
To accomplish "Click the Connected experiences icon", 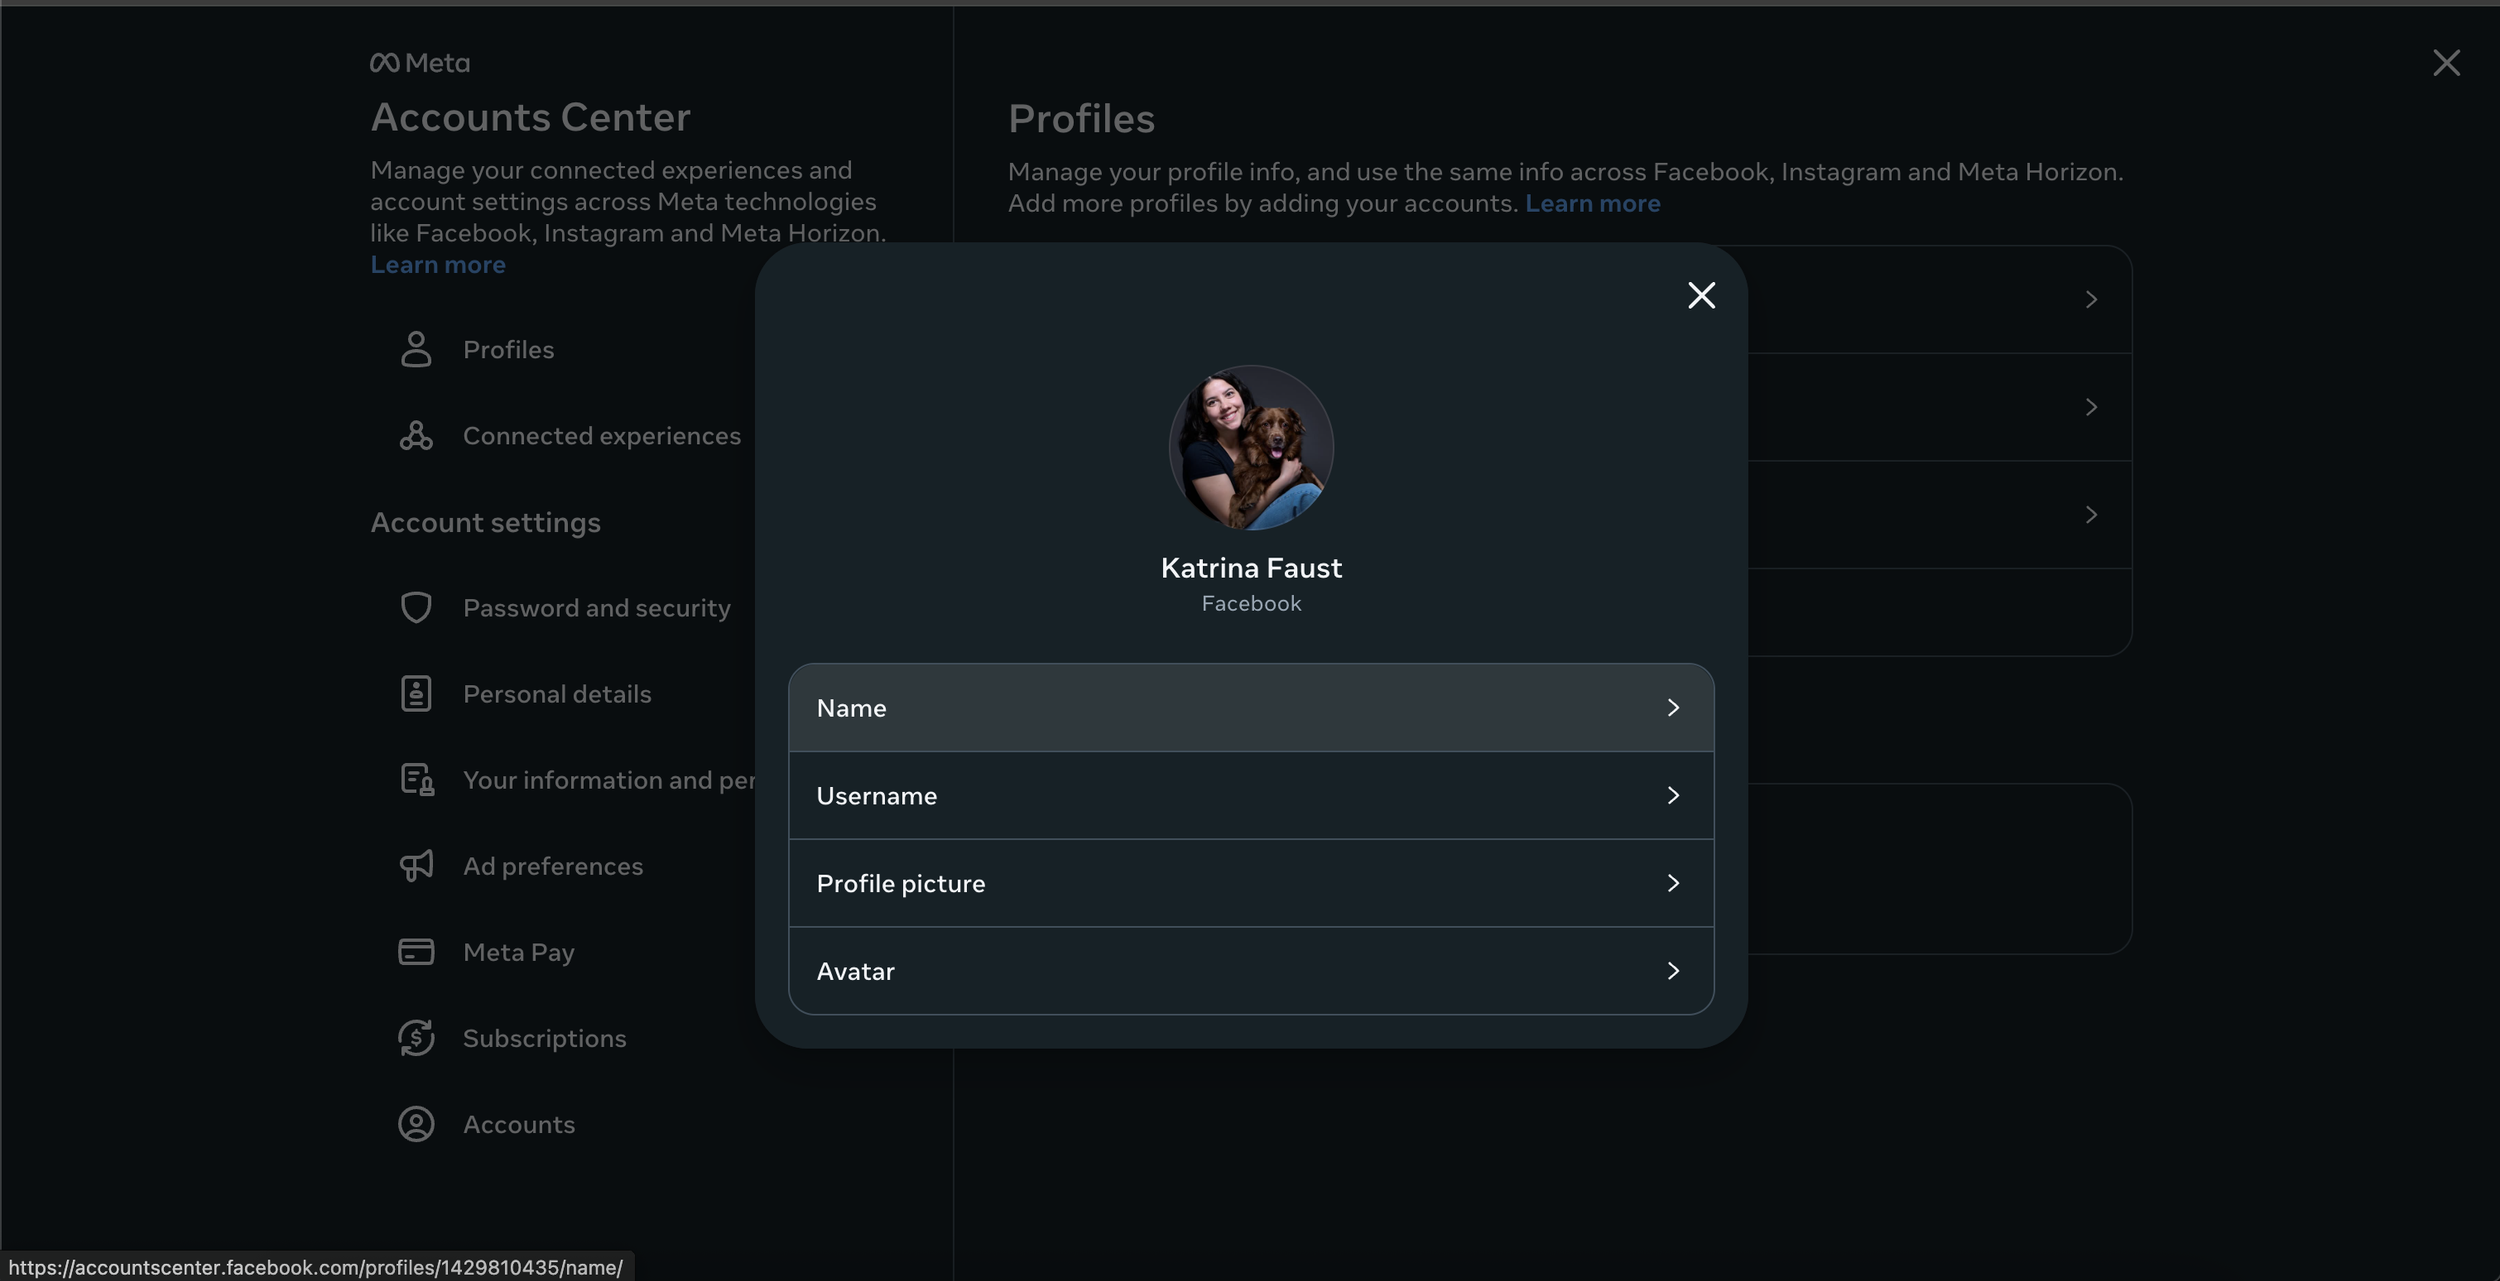I will tap(416, 435).
